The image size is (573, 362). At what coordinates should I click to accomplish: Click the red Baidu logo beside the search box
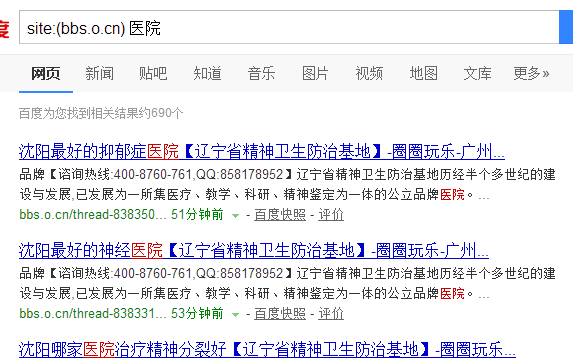tap(4, 28)
